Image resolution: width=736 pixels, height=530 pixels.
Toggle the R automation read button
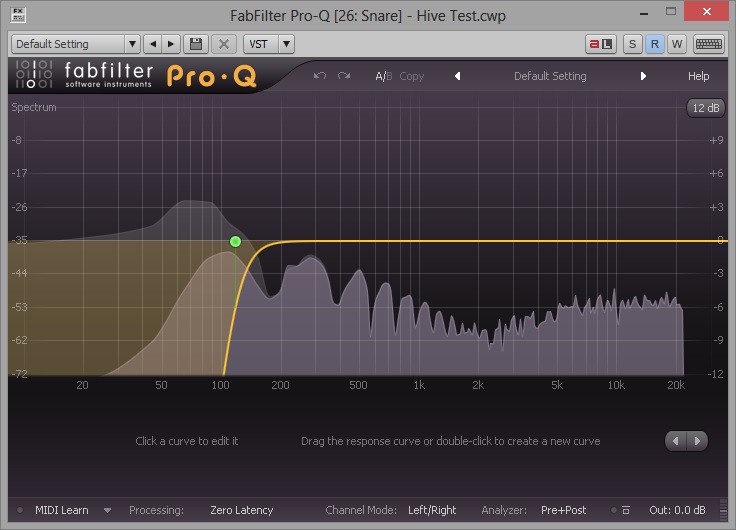click(x=654, y=44)
